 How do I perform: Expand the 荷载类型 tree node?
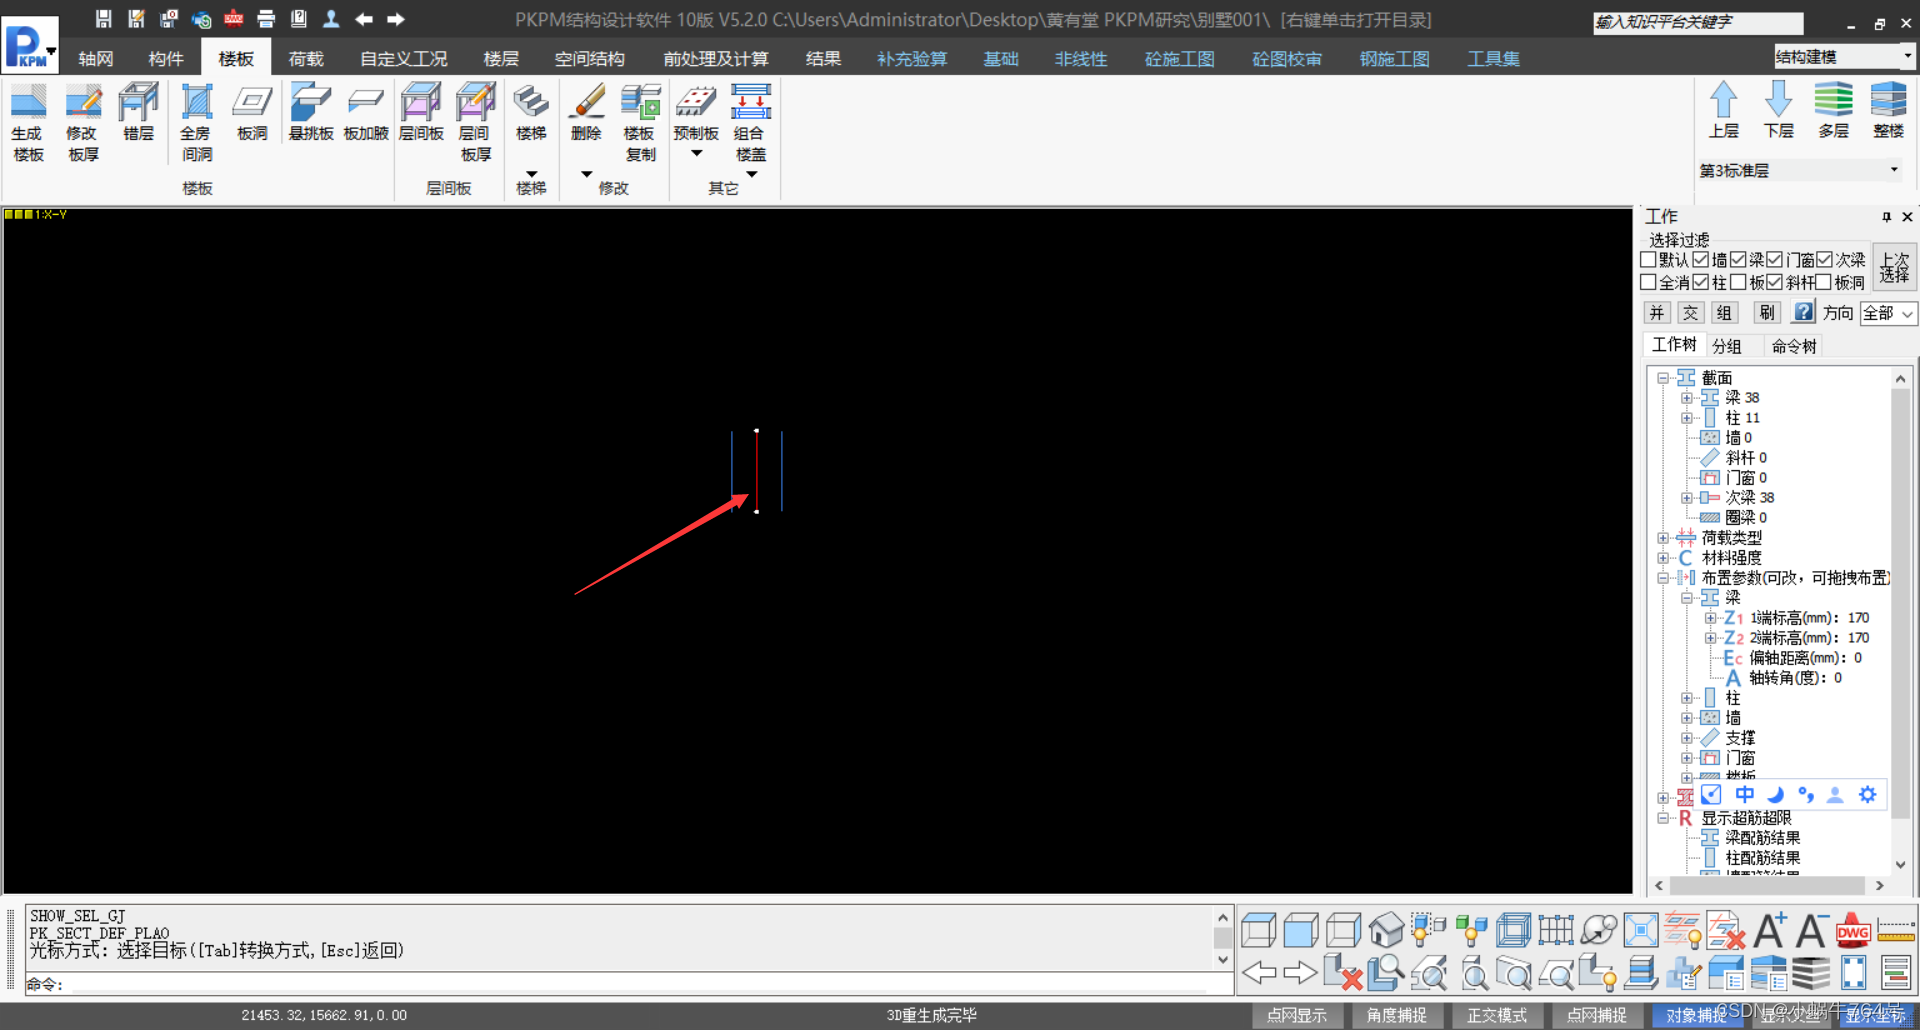[1663, 538]
